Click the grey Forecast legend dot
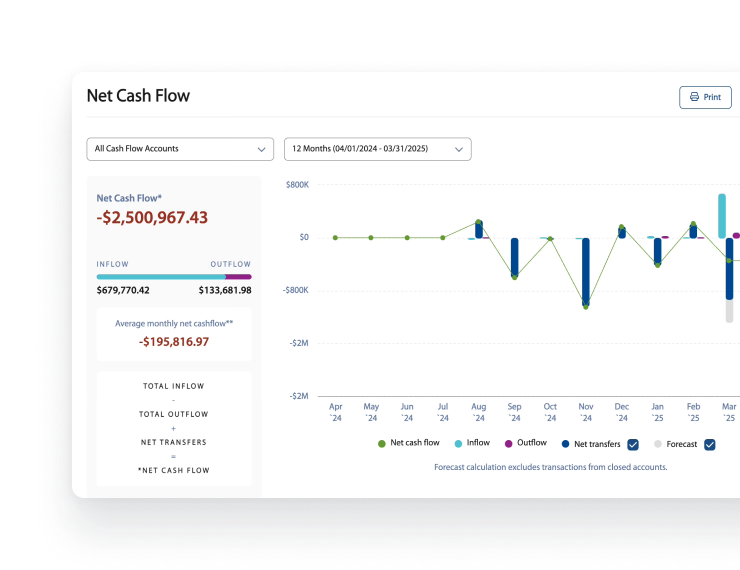740x570 pixels. pos(657,444)
